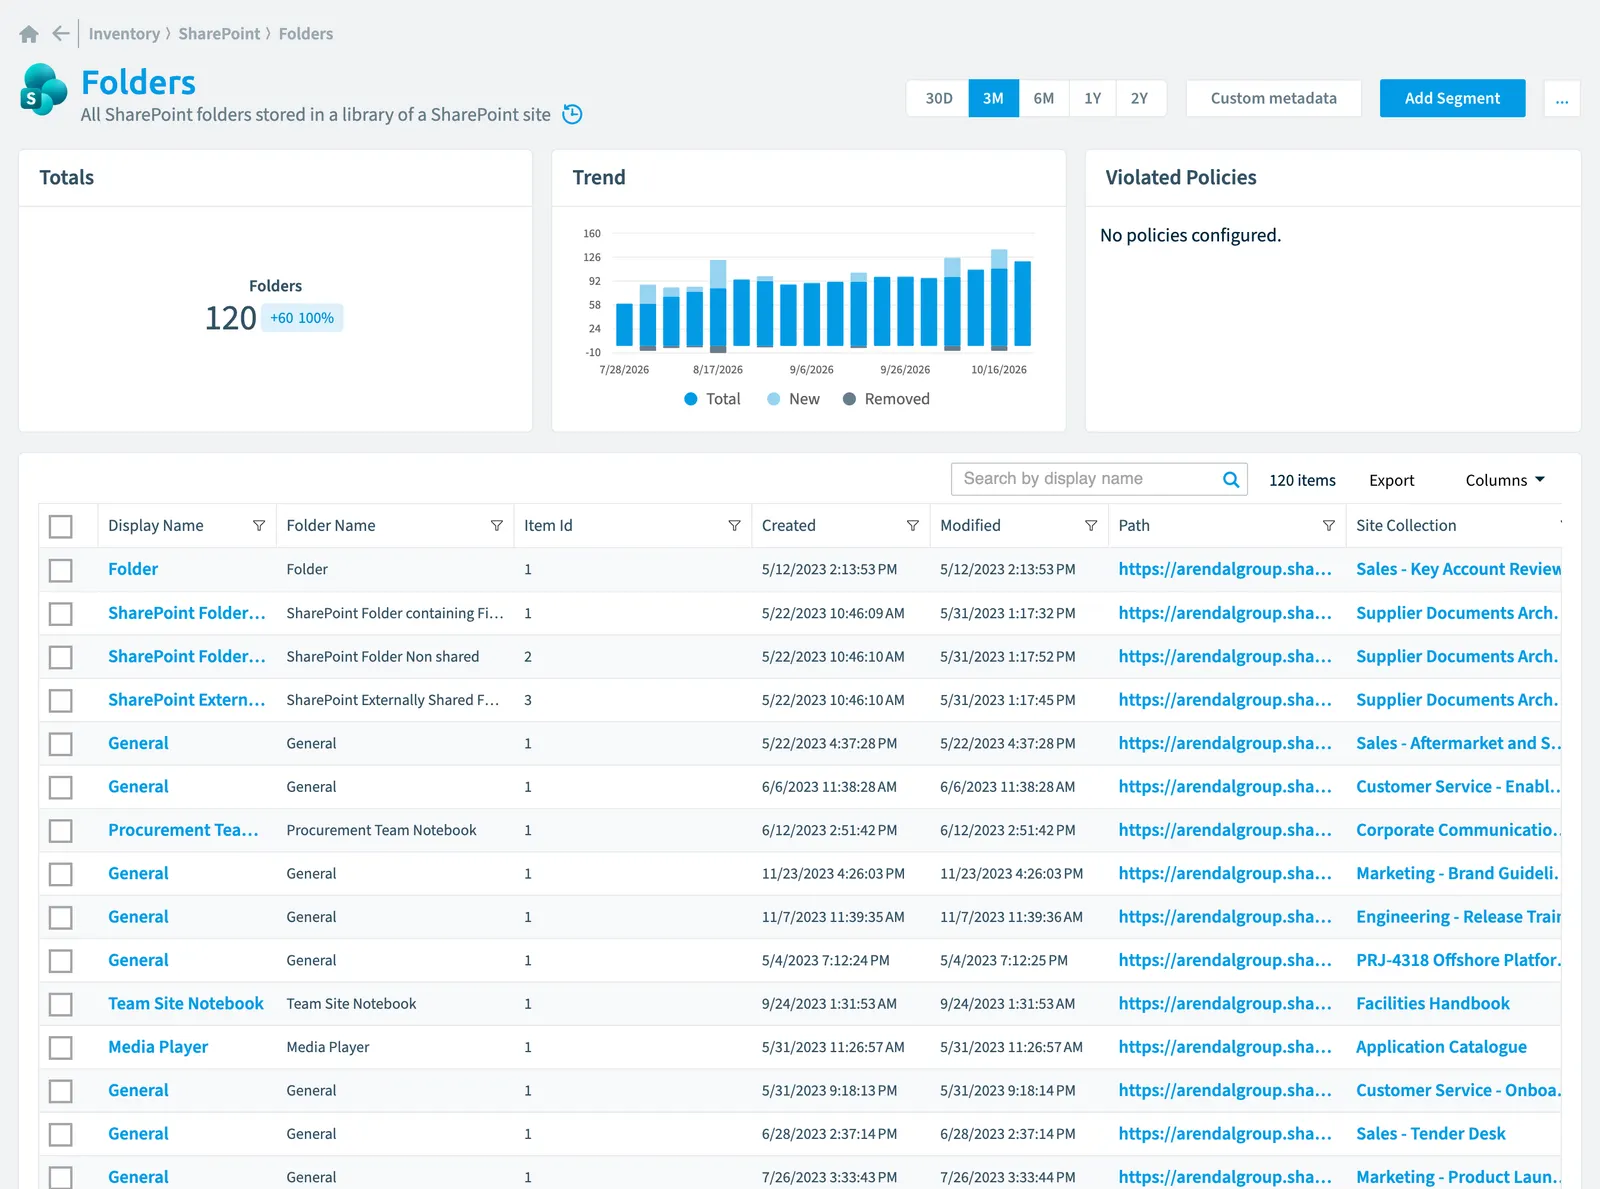Switch the time range to 1Y
The height and width of the screenshot is (1189, 1600).
(1092, 98)
